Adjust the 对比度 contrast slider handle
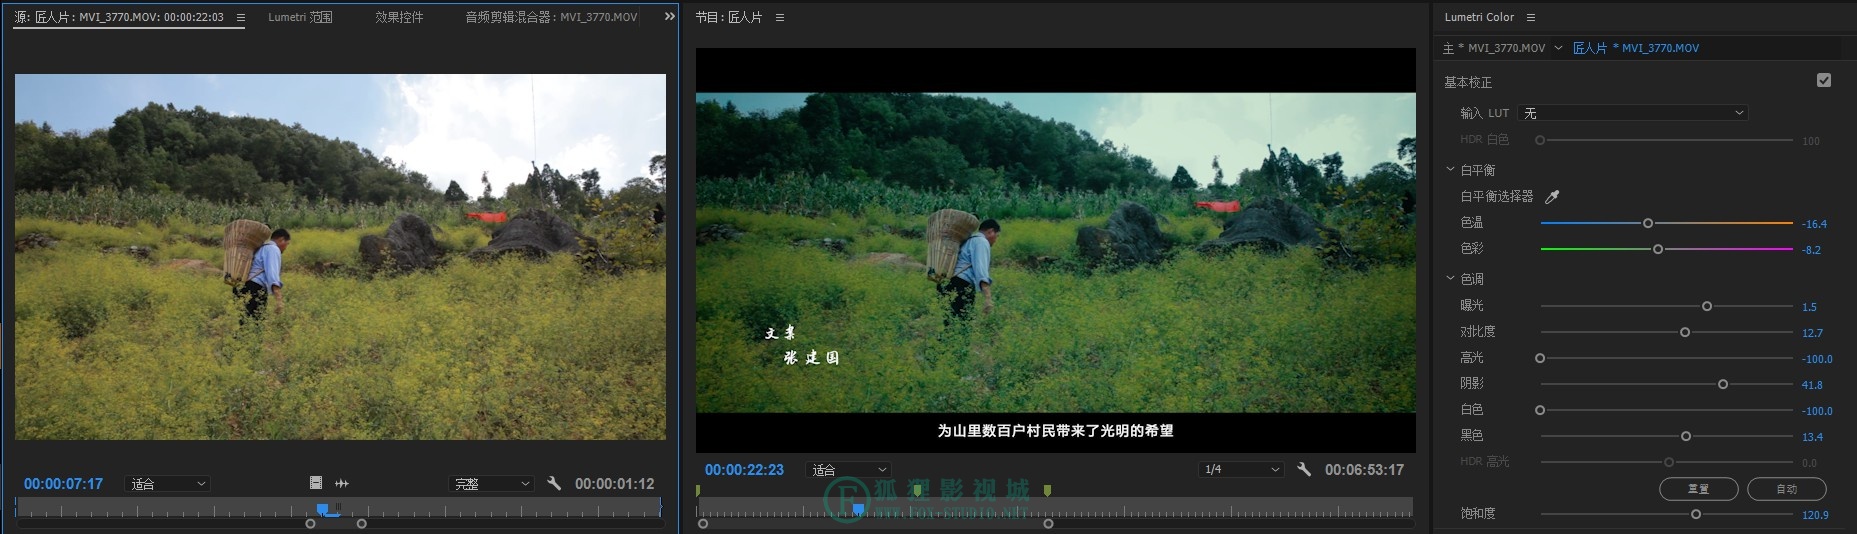Image resolution: width=1857 pixels, height=534 pixels. click(x=1685, y=332)
